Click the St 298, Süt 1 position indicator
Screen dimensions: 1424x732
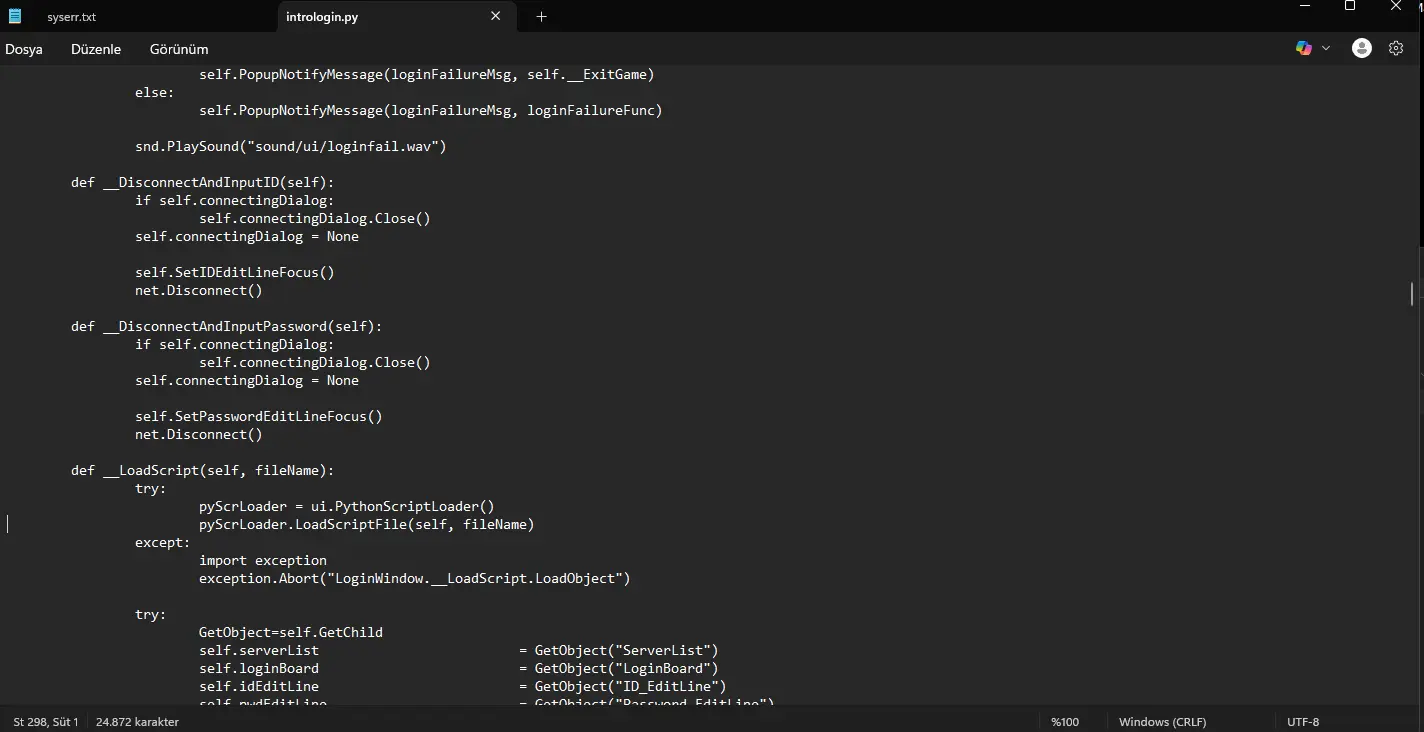pos(46,722)
